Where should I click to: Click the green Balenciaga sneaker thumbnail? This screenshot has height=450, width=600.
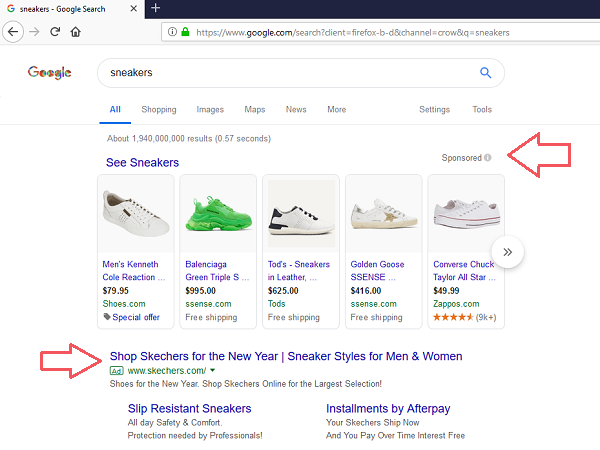point(218,214)
